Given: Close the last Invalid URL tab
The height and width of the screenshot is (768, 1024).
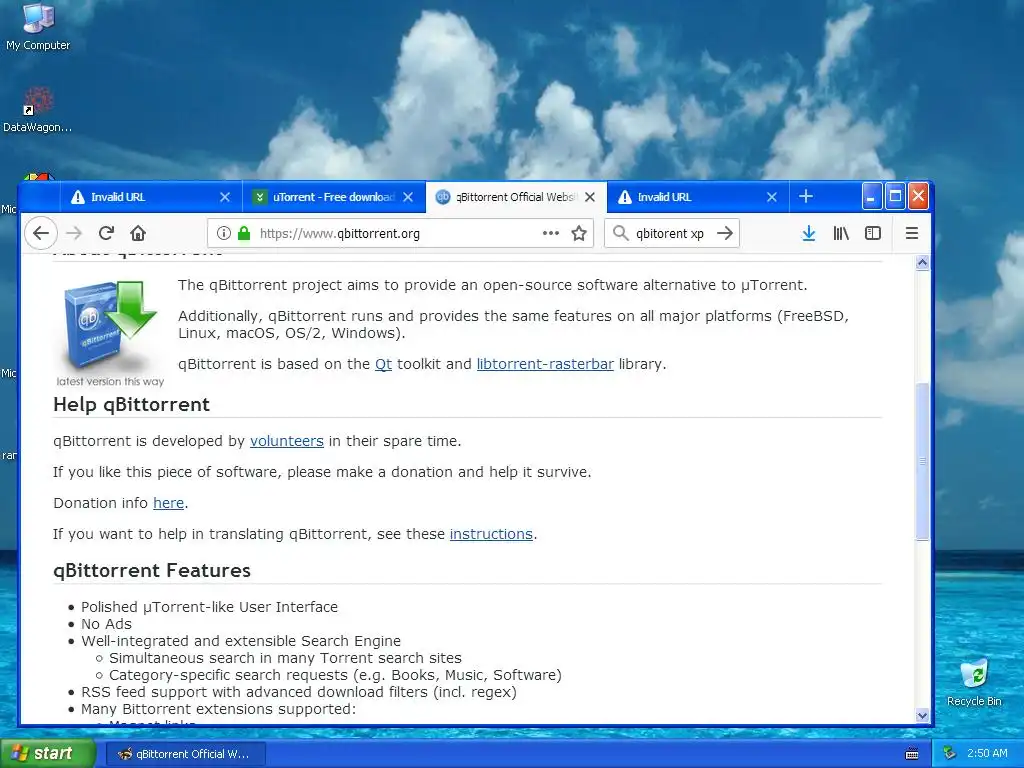Looking at the screenshot, I should [x=771, y=197].
